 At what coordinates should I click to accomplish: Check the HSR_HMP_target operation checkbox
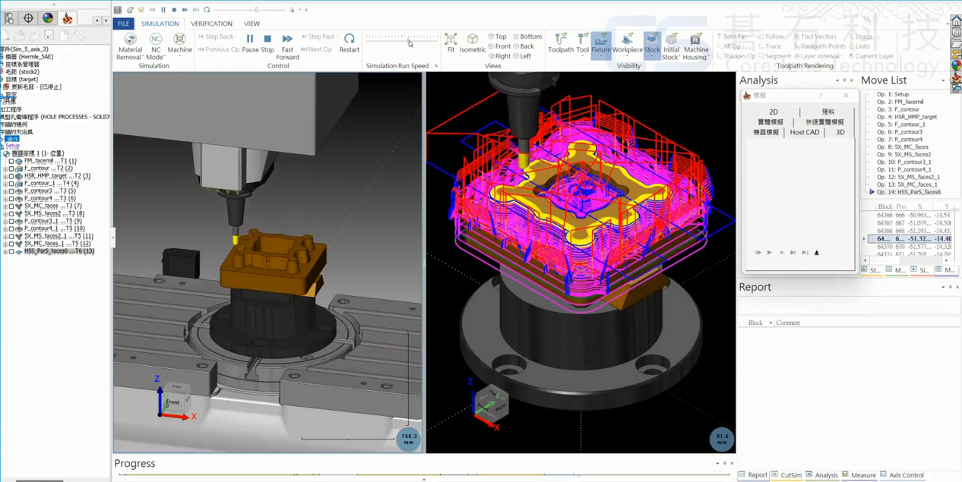12,176
